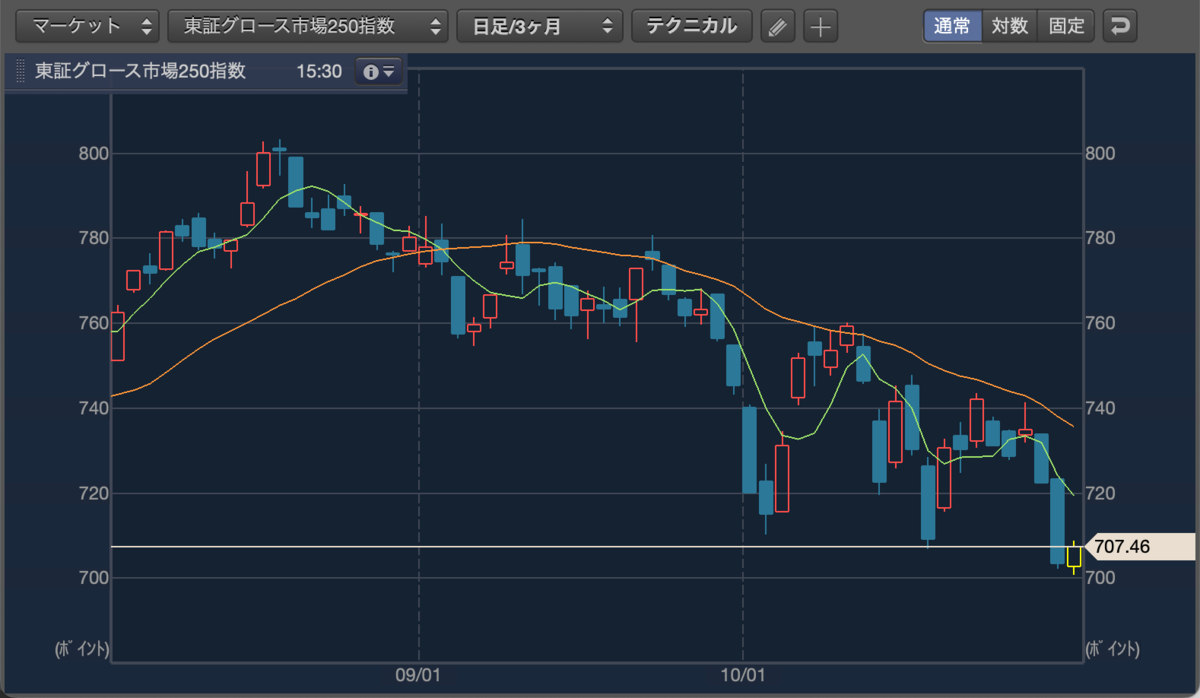Viewport: 1200px width, 698px height.
Task: Switch chart scale to 固定
Action: point(1066,26)
